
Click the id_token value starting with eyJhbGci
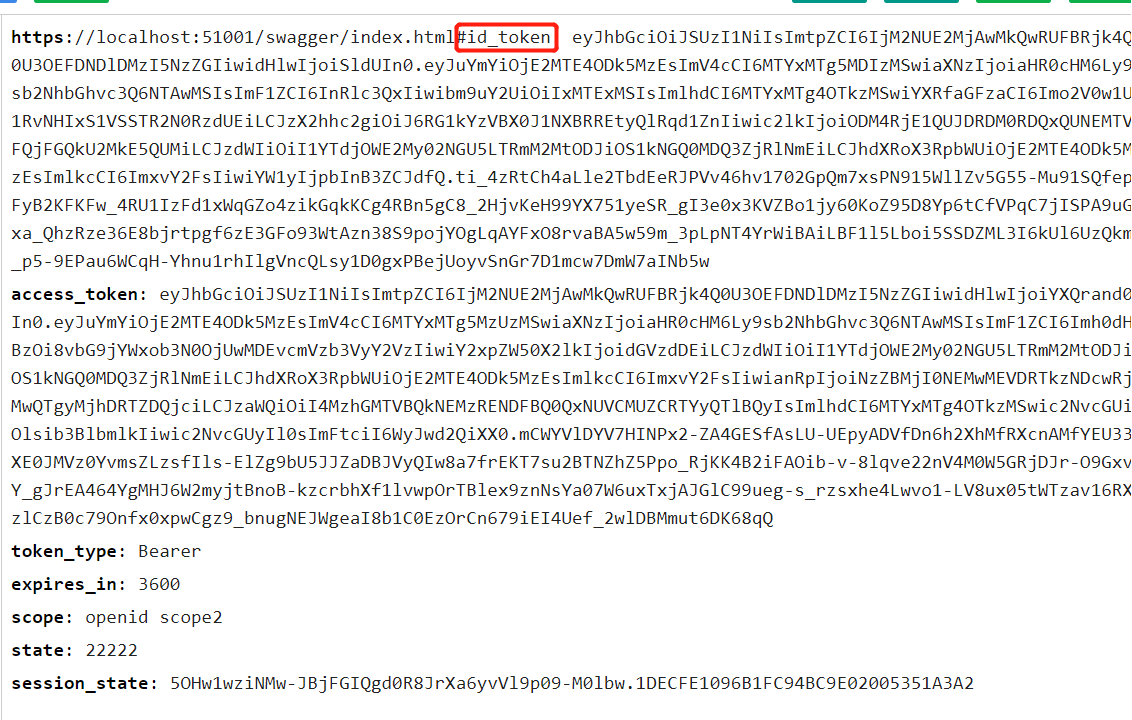coord(852,38)
